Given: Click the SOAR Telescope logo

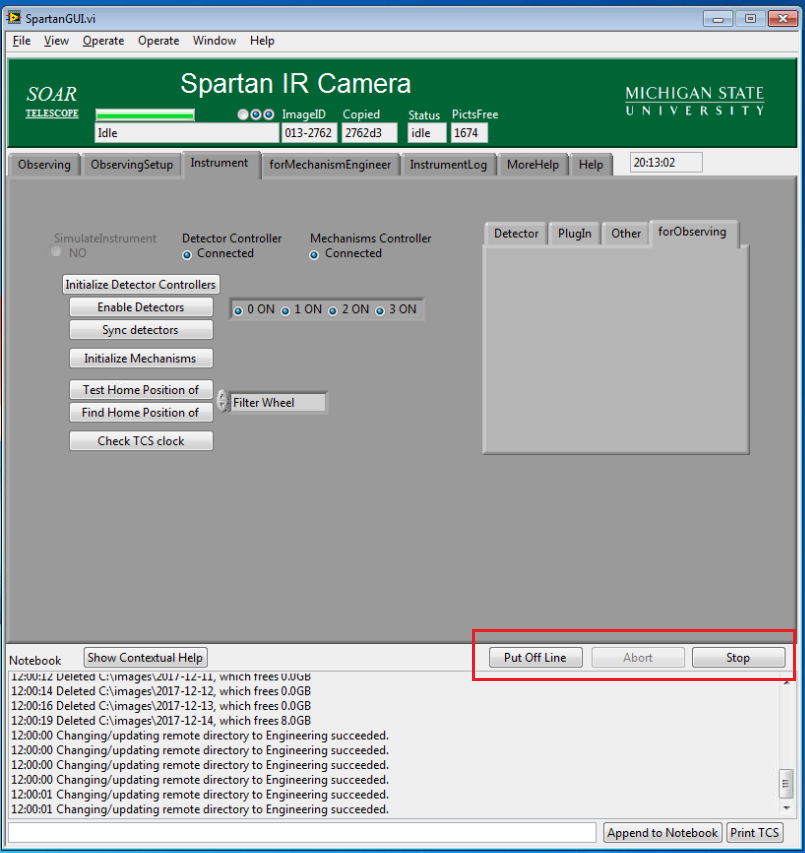Looking at the screenshot, I should (52, 101).
